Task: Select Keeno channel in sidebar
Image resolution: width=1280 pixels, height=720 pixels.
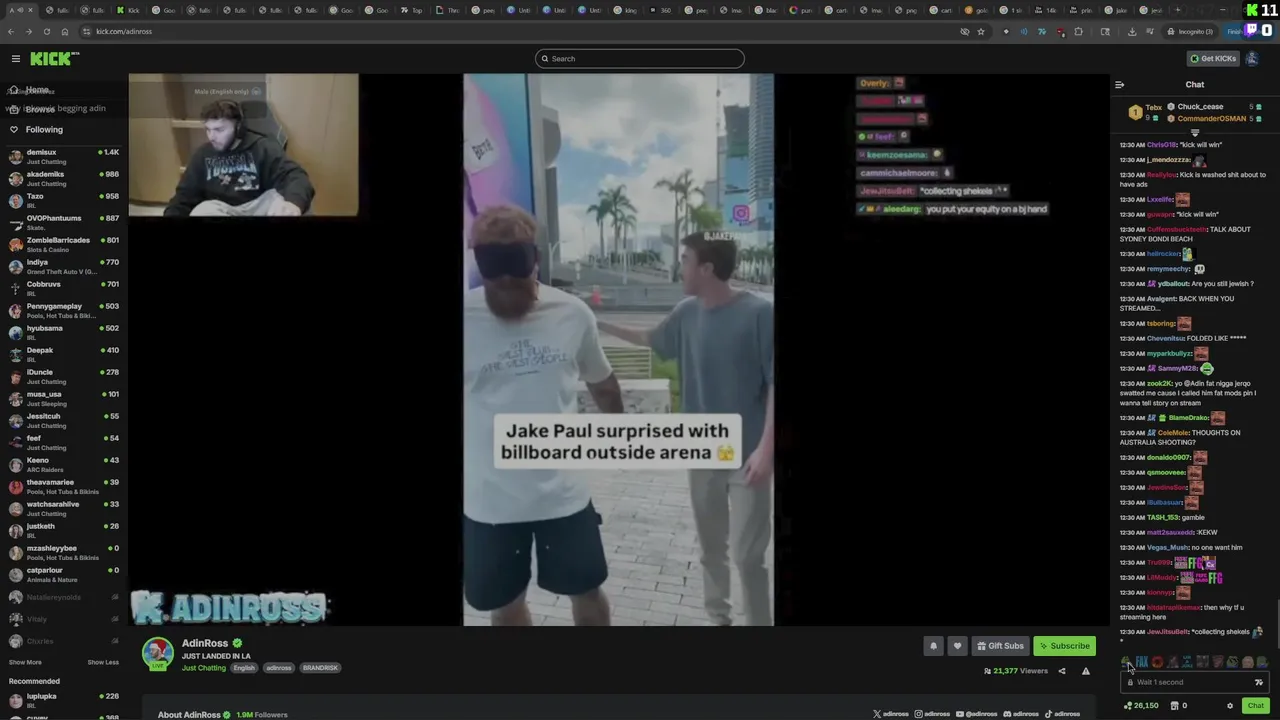Action: pyautogui.click(x=62, y=465)
